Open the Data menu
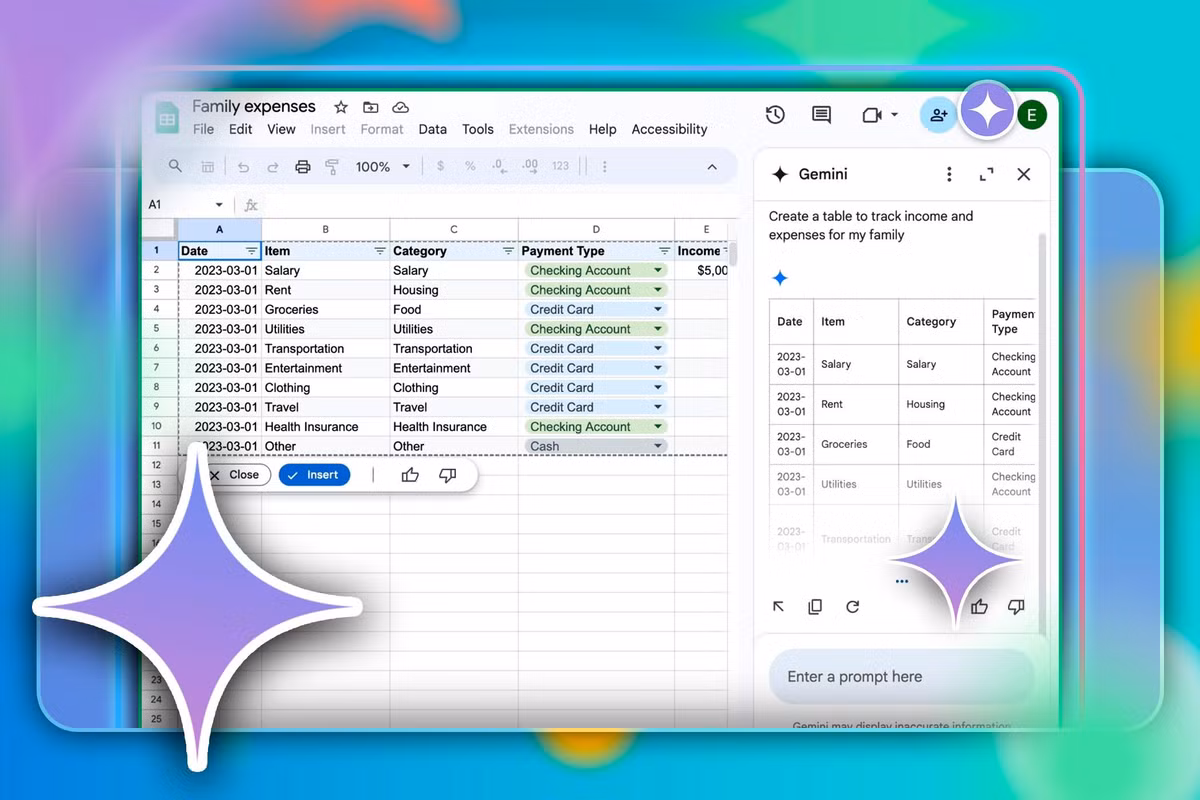Viewport: 1200px width, 800px height. (432, 129)
